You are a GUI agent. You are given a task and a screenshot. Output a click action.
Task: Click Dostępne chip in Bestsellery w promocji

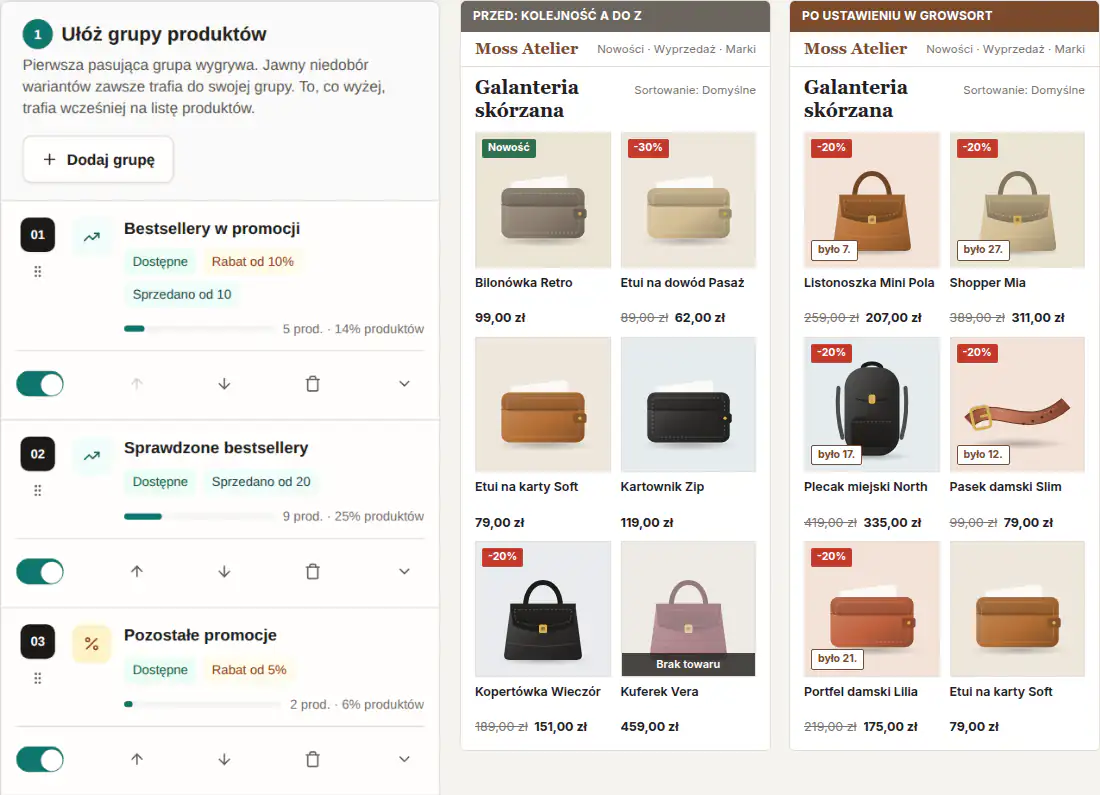coord(160,262)
